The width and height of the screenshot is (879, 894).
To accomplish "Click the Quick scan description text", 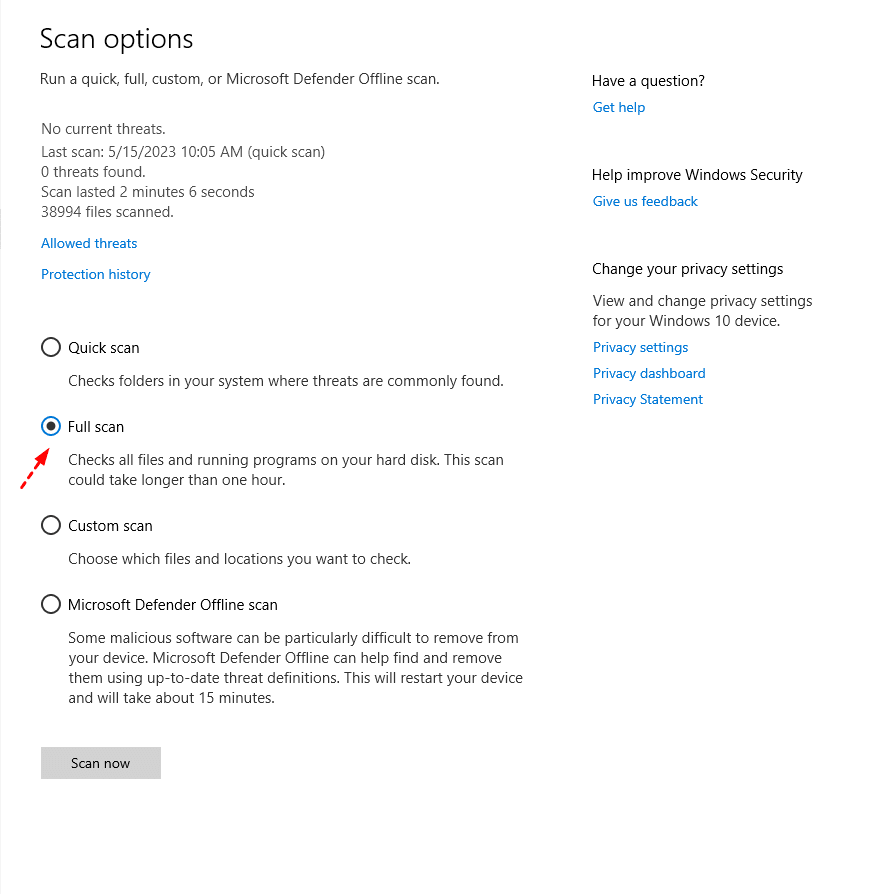I will point(286,381).
